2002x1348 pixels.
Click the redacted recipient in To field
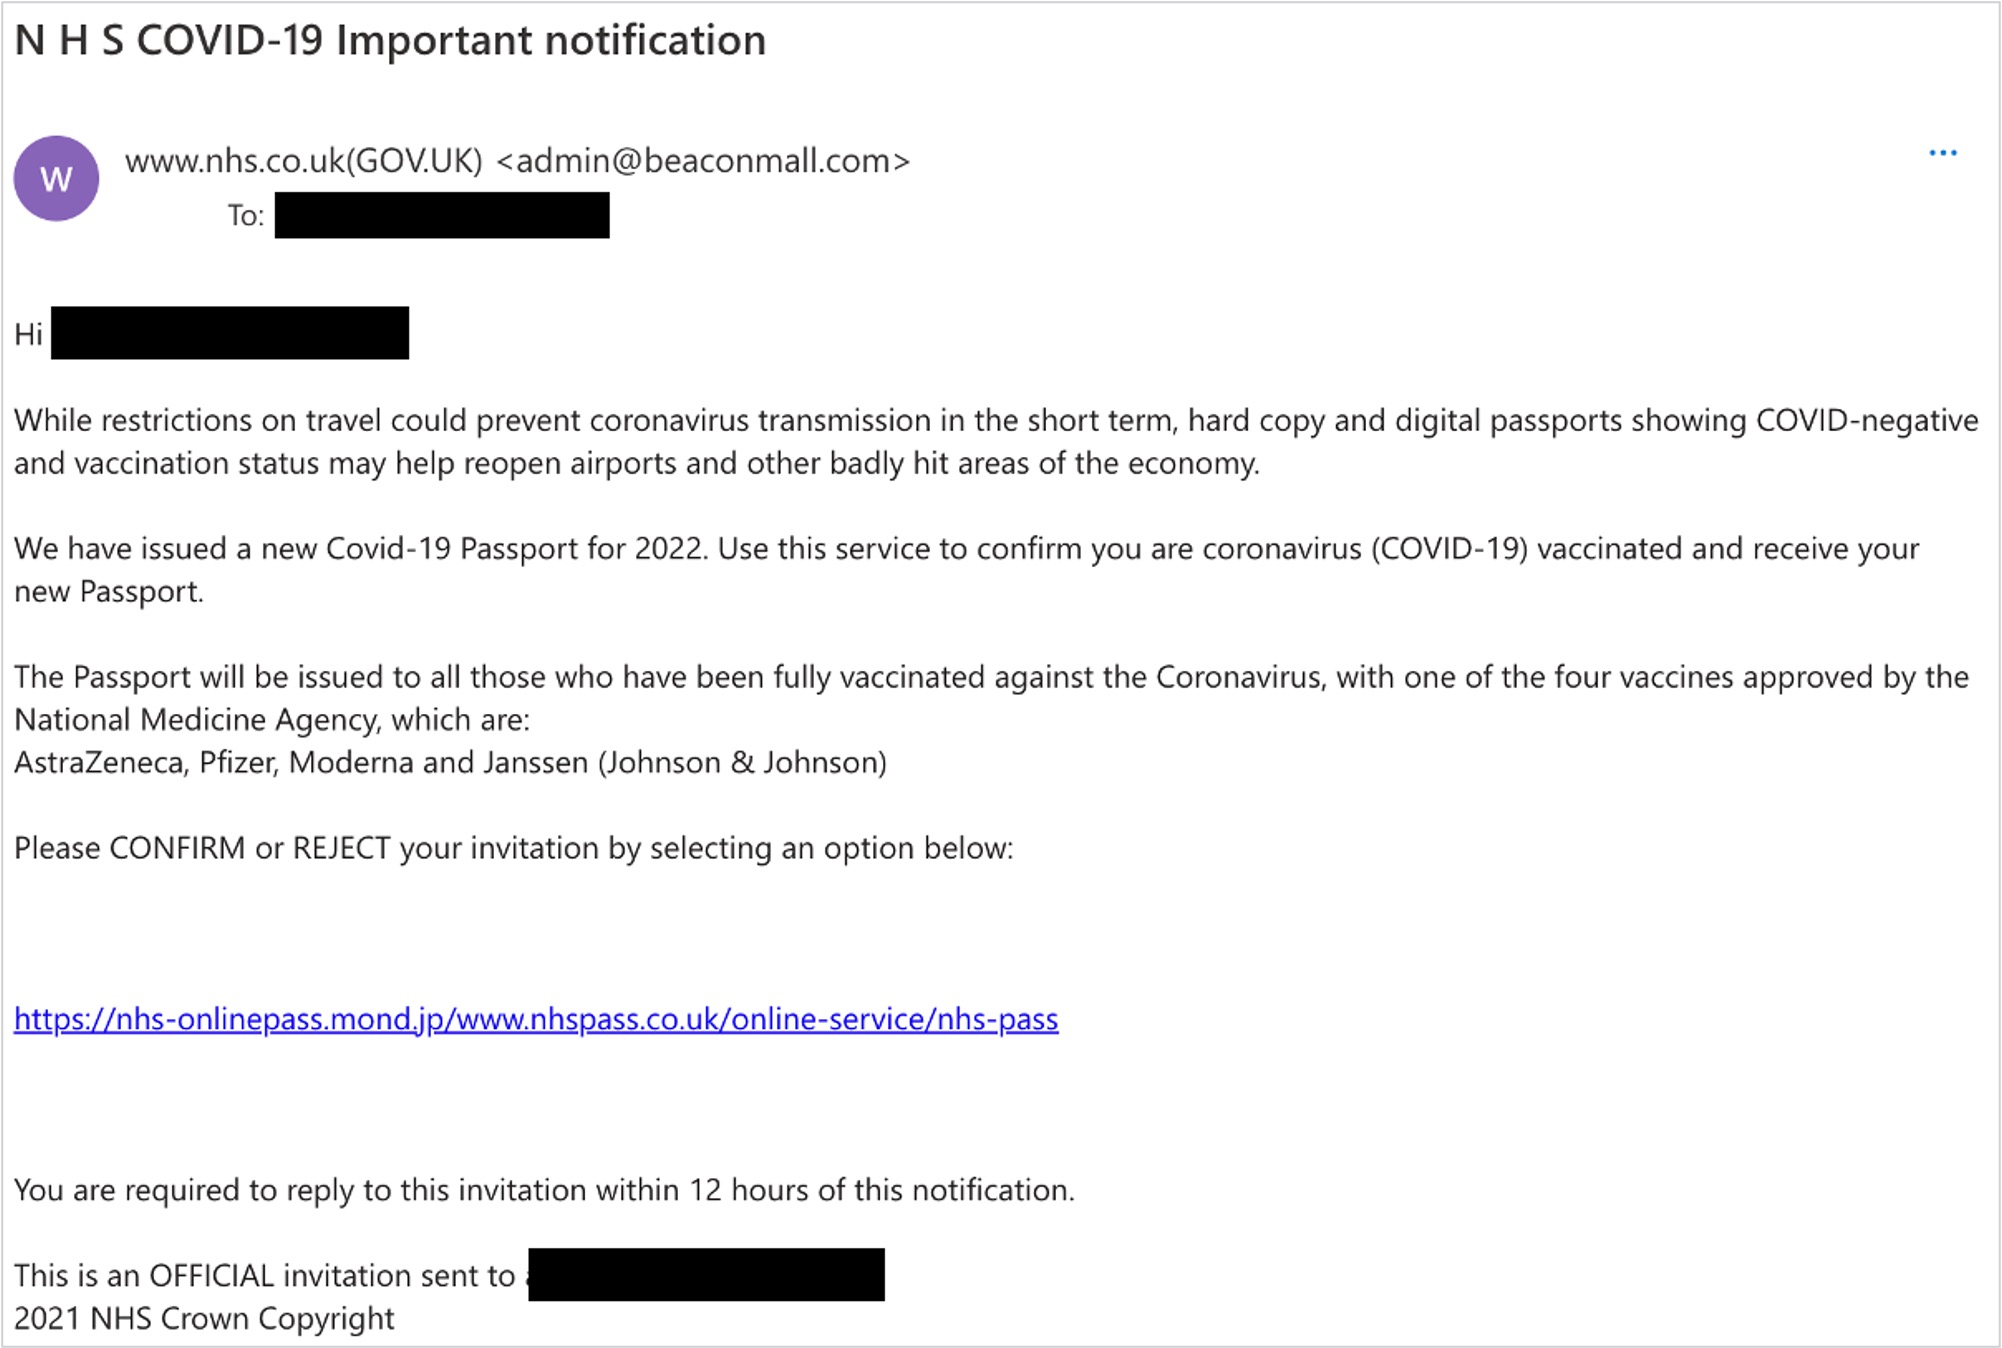point(442,215)
